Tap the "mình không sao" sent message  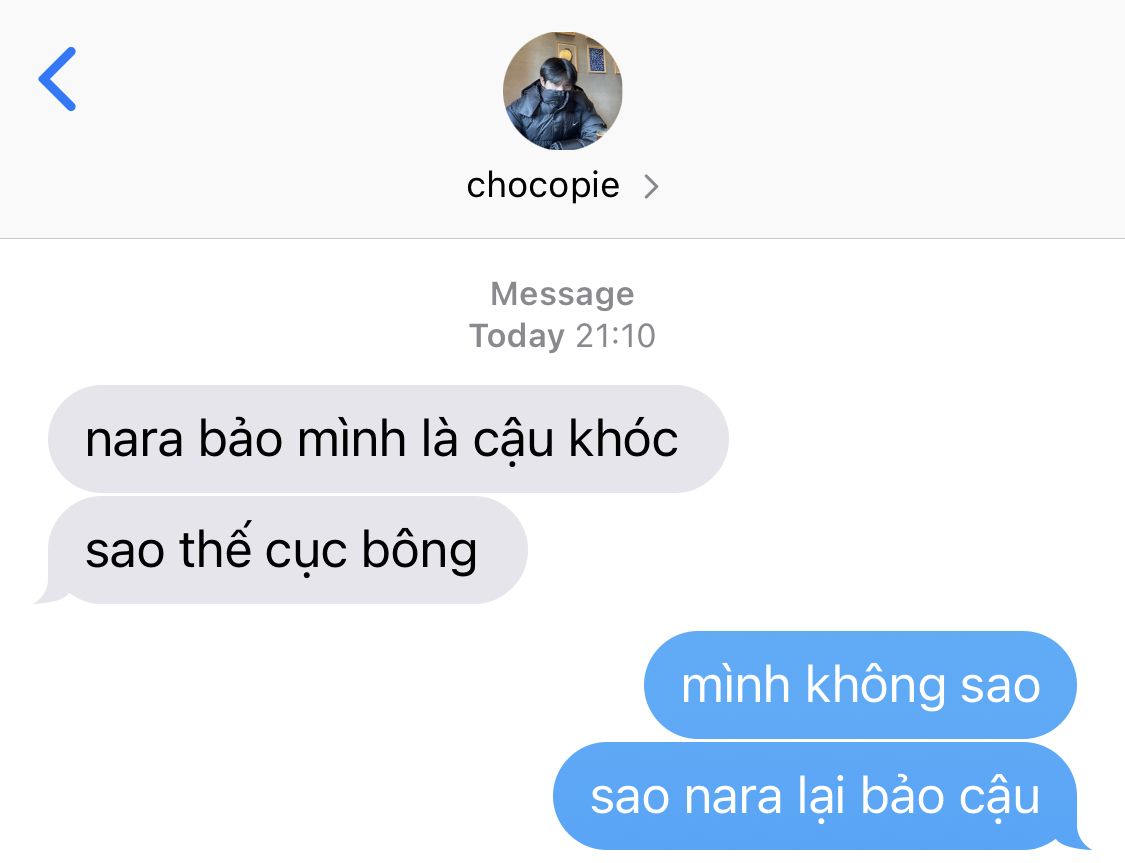(860, 685)
